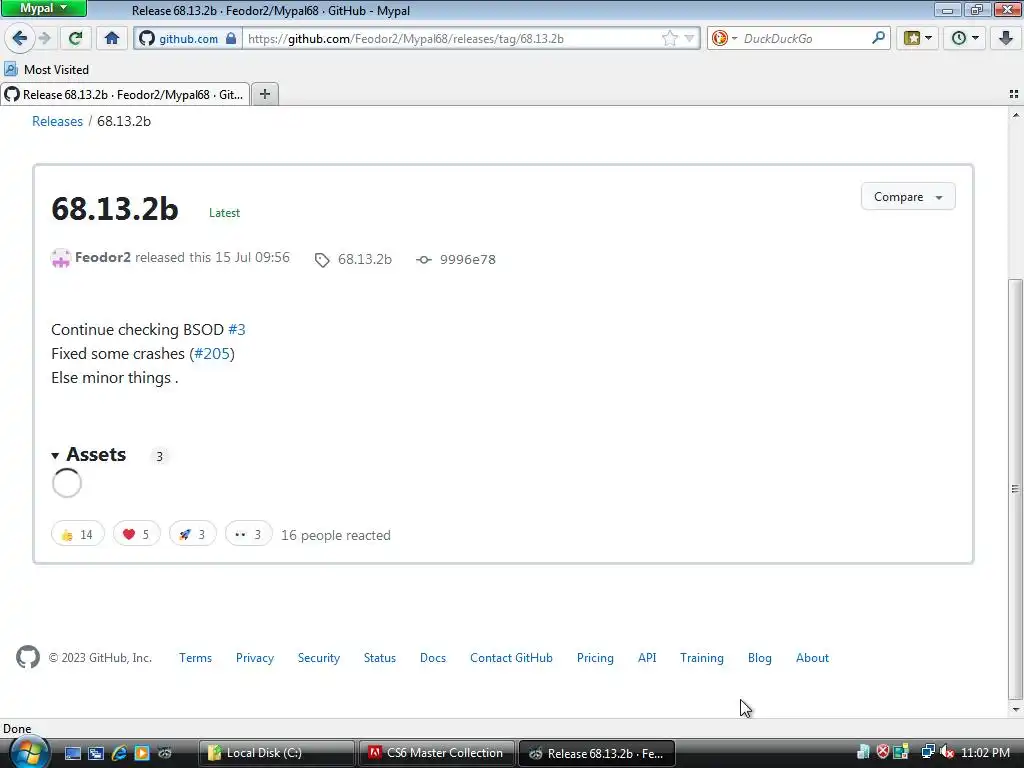Click the address bar URL field
Viewport: 1024px width, 768px height.
click(x=451, y=39)
